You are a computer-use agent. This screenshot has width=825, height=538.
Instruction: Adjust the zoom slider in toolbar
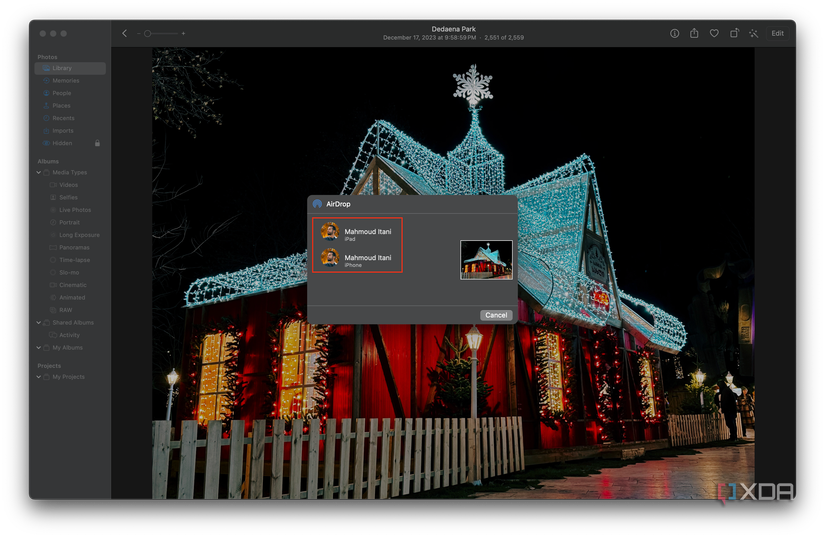coord(160,34)
